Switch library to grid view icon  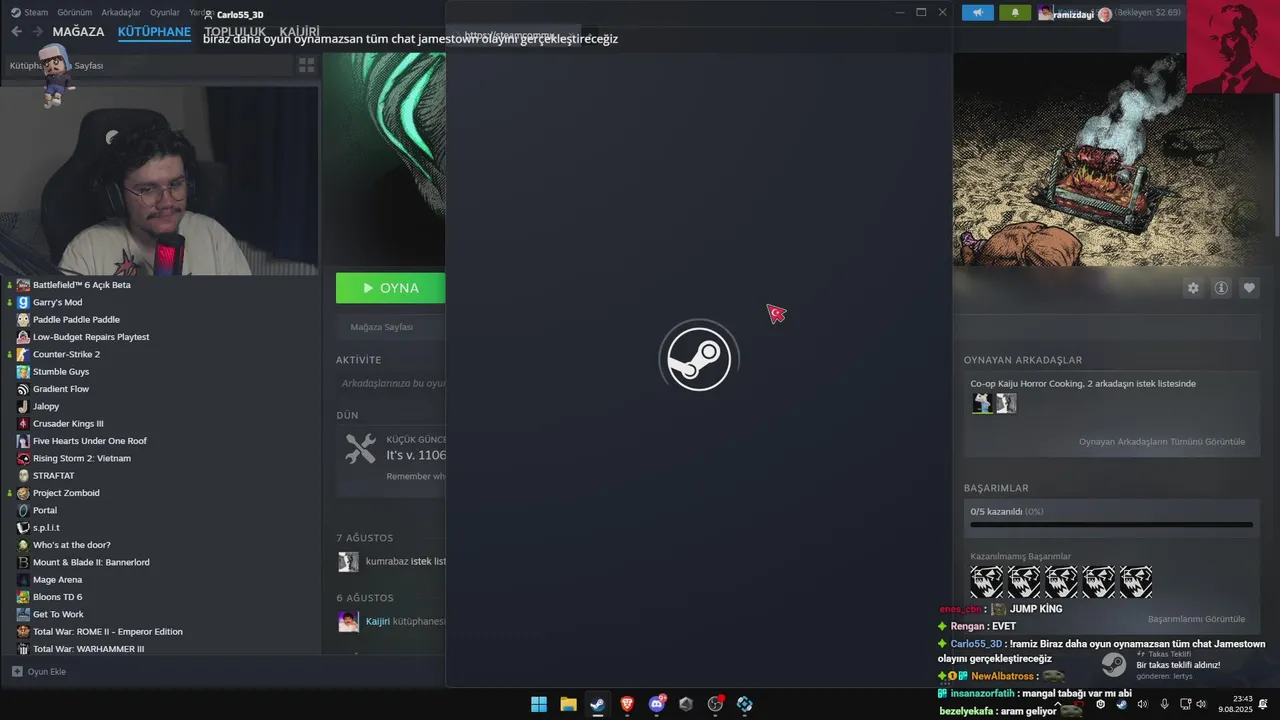(307, 65)
